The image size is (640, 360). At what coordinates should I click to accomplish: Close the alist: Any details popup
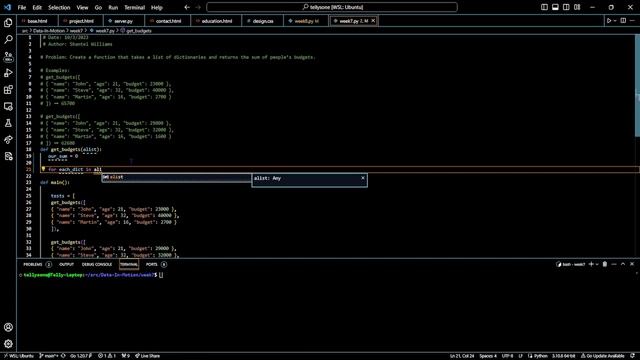tap(363, 178)
